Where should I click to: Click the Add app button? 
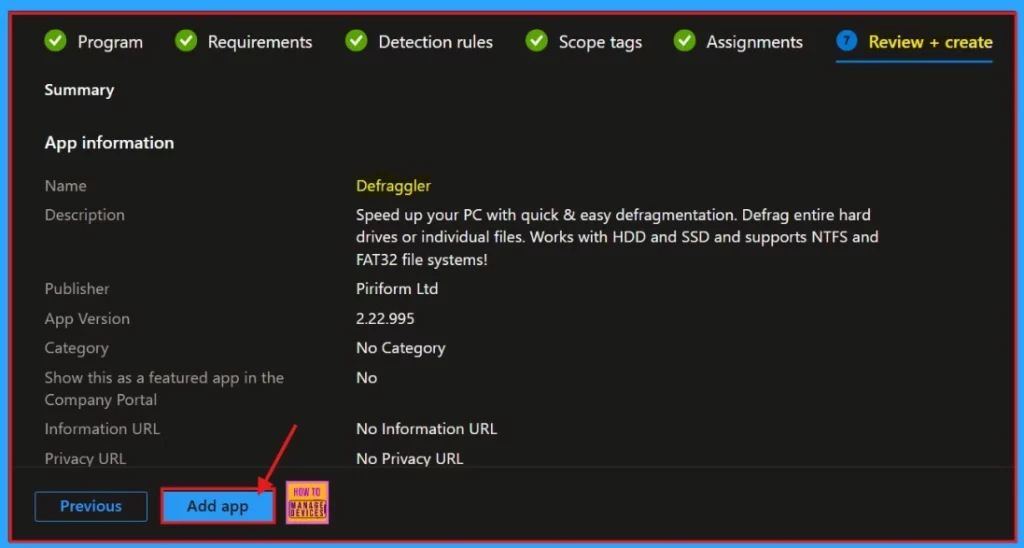coord(217,506)
